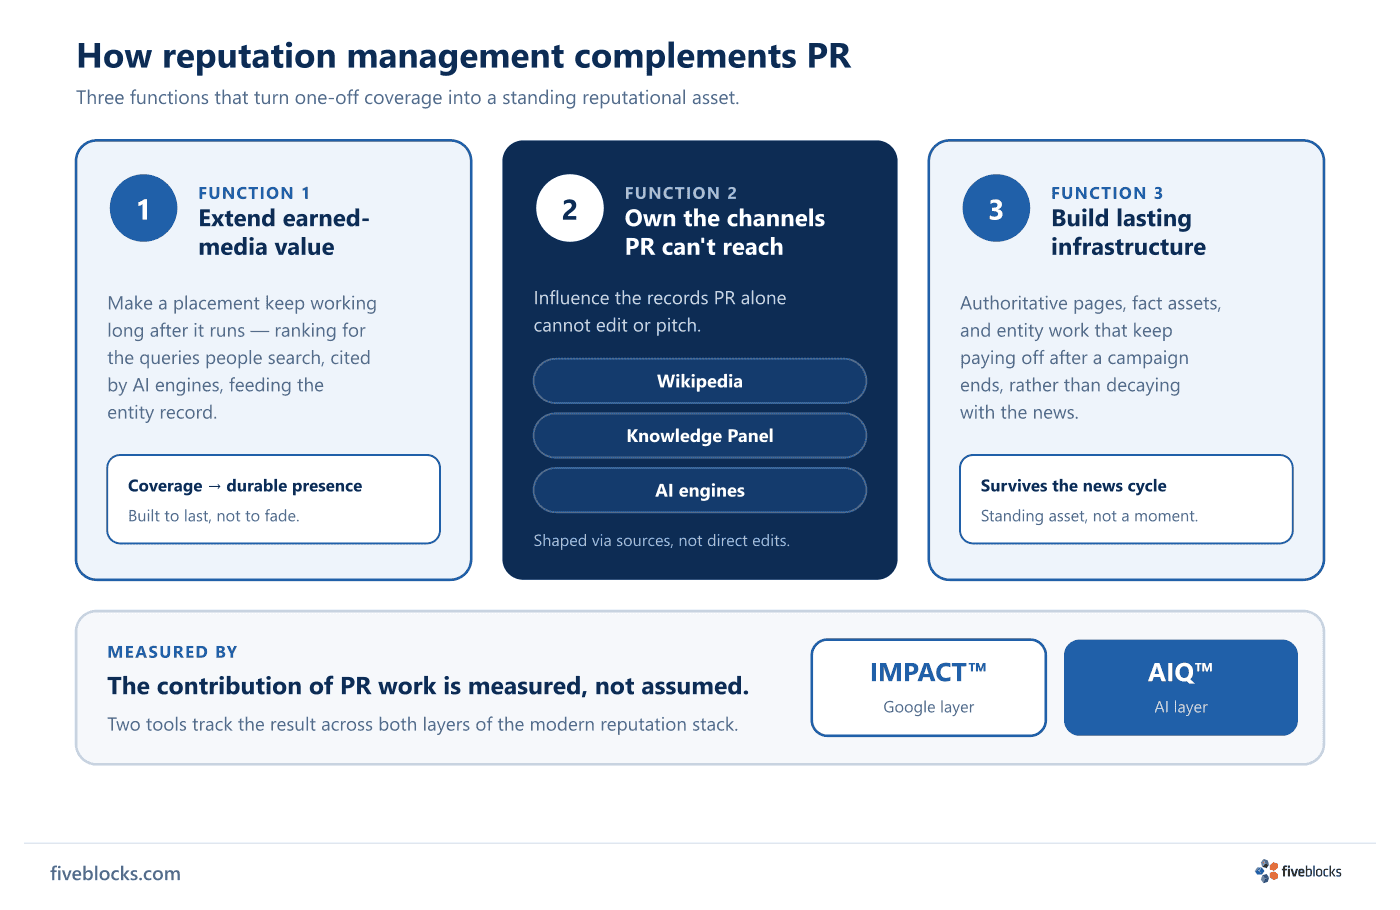Click the 'Build lasting infrastructure' heading
This screenshot has height=910, width=1400.
(x=1128, y=232)
